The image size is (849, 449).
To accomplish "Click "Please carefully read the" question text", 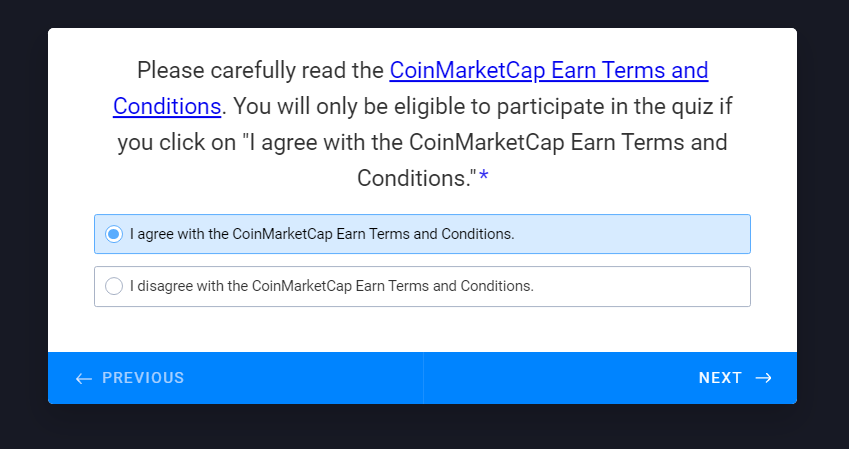I will (x=260, y=71).
